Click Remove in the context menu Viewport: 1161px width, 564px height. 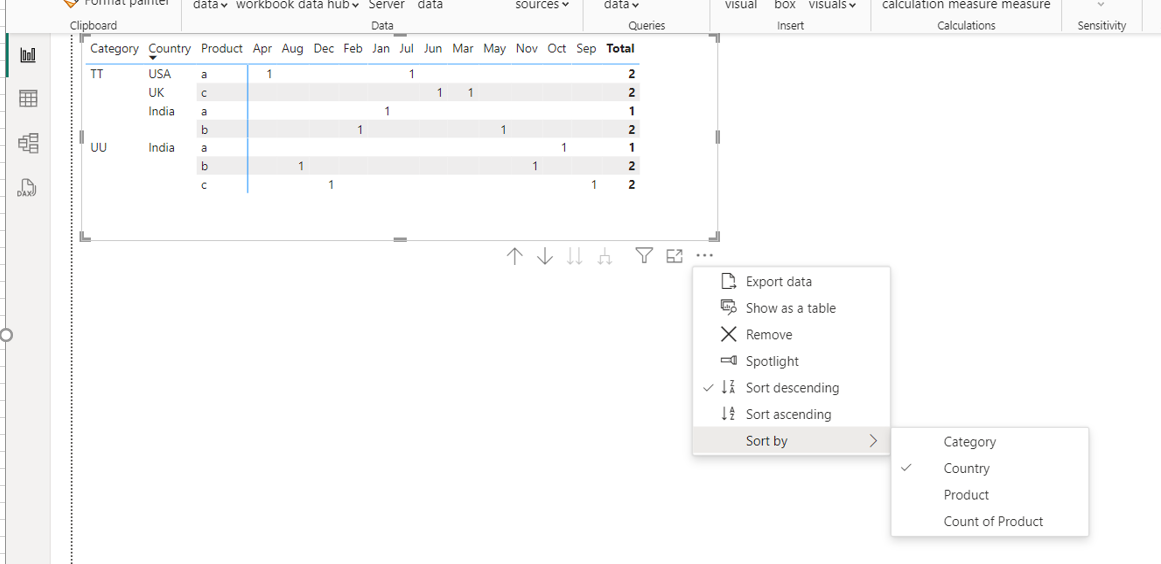pos(791,335)
